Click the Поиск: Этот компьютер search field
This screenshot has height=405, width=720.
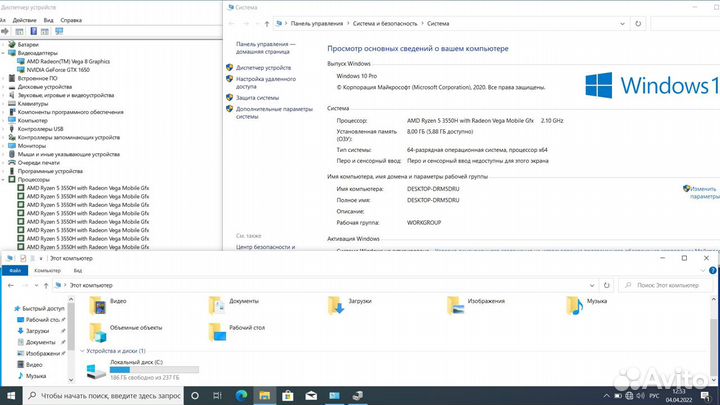point(666,285)
